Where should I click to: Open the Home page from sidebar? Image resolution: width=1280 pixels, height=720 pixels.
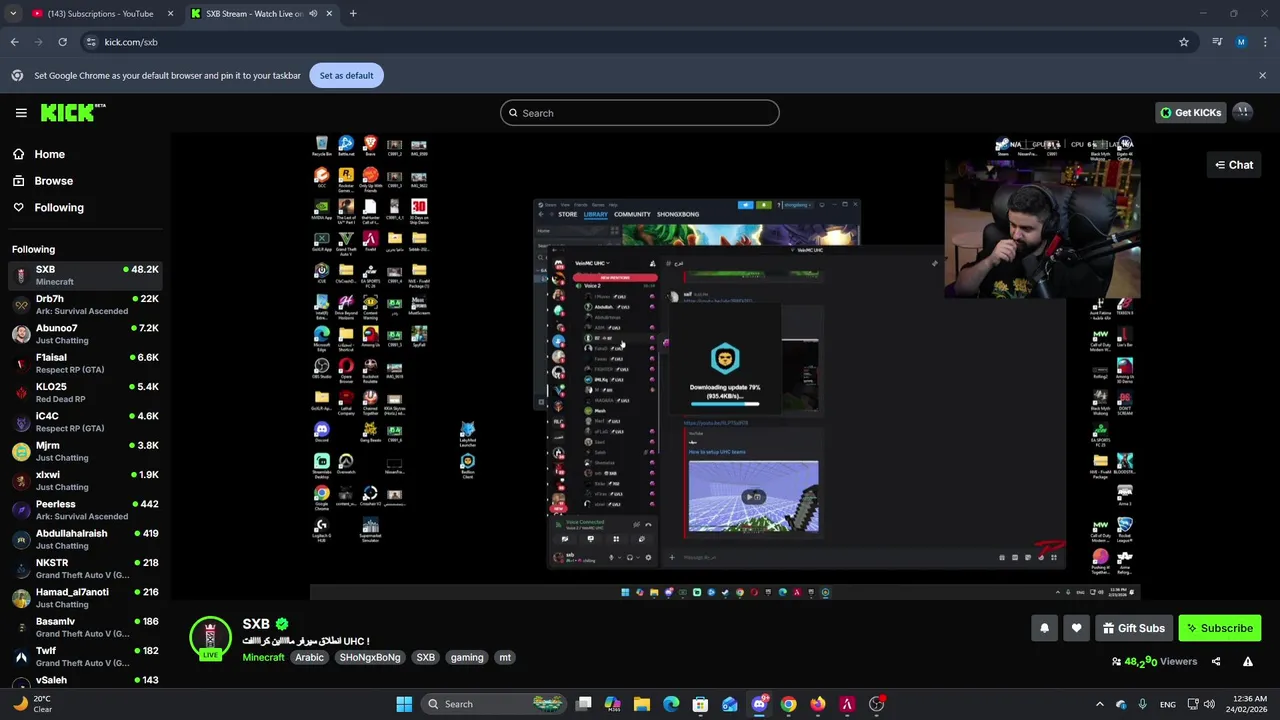(49, 154)
